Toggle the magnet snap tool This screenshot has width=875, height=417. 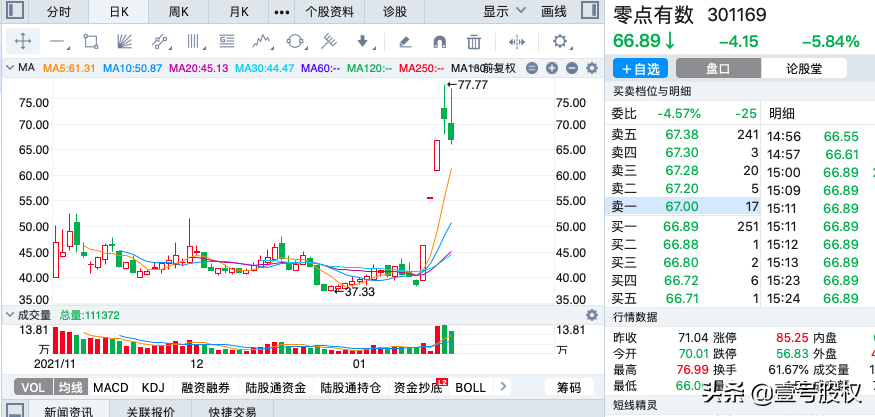(440, 41)
